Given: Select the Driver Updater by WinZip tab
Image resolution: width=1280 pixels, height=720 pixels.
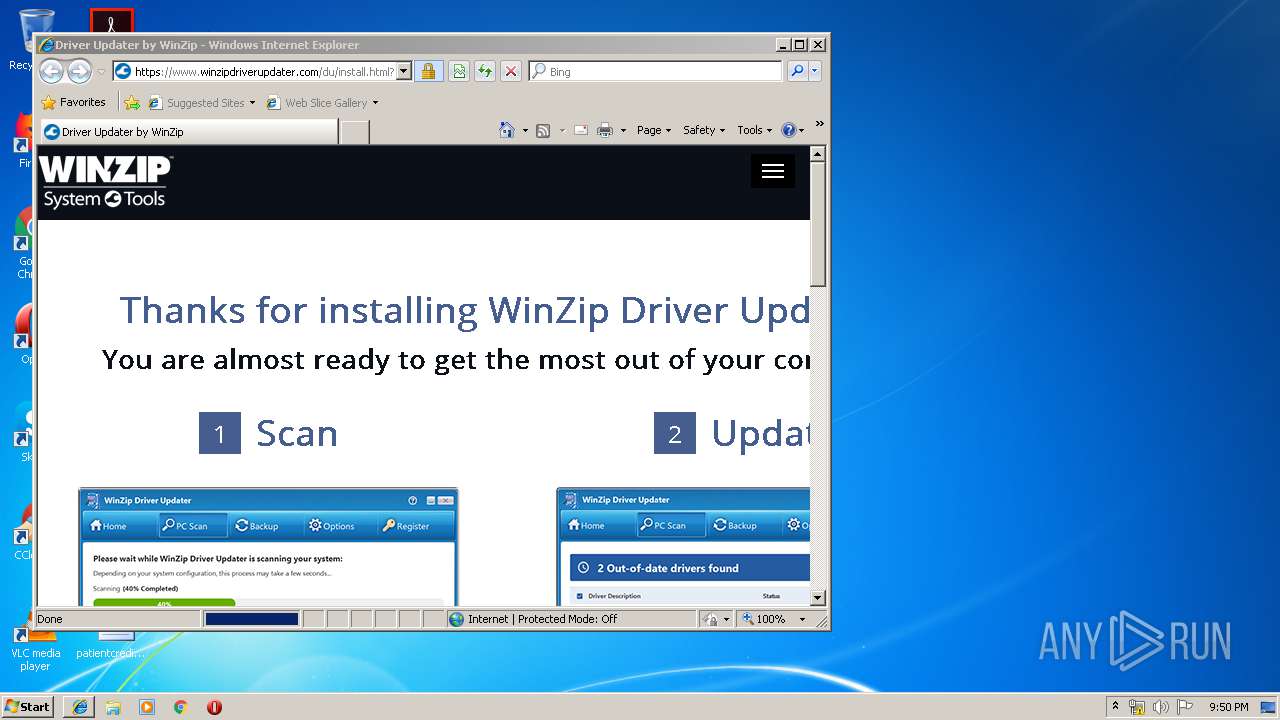Looking at the screenshot, I should [x=188, y=131].
